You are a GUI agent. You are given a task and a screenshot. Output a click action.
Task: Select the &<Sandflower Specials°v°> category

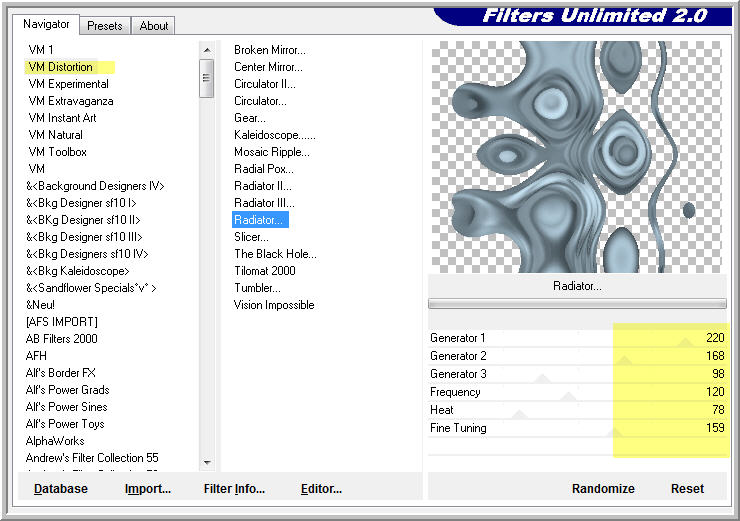91,287
